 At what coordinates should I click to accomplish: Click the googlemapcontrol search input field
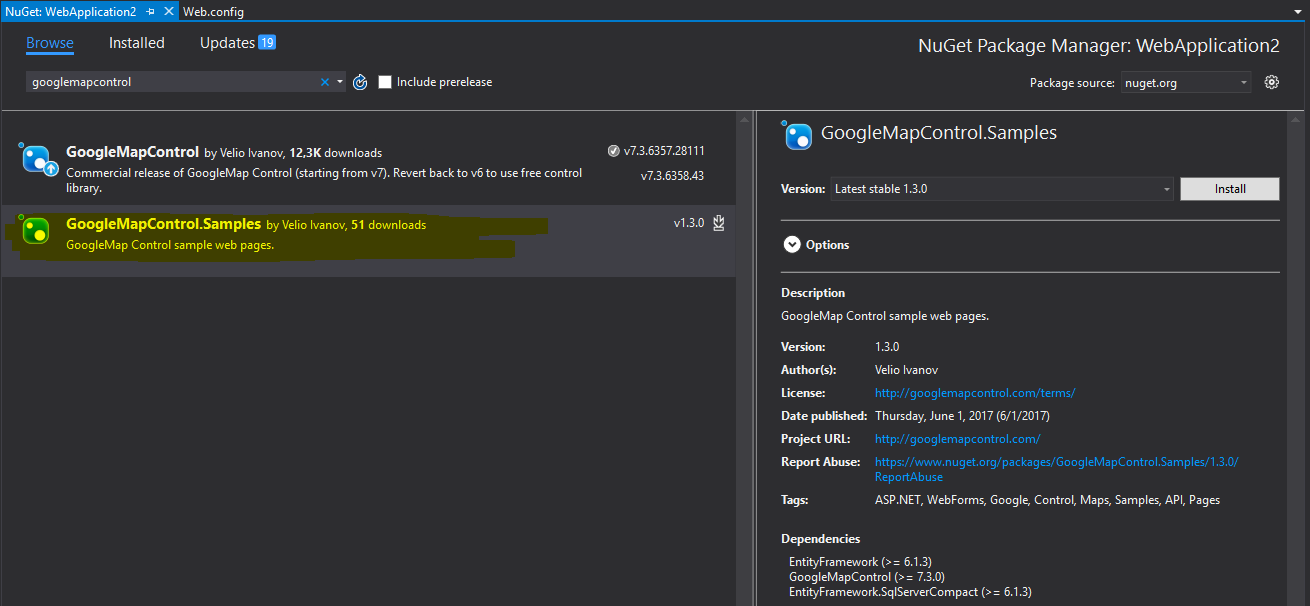[170, 82]
